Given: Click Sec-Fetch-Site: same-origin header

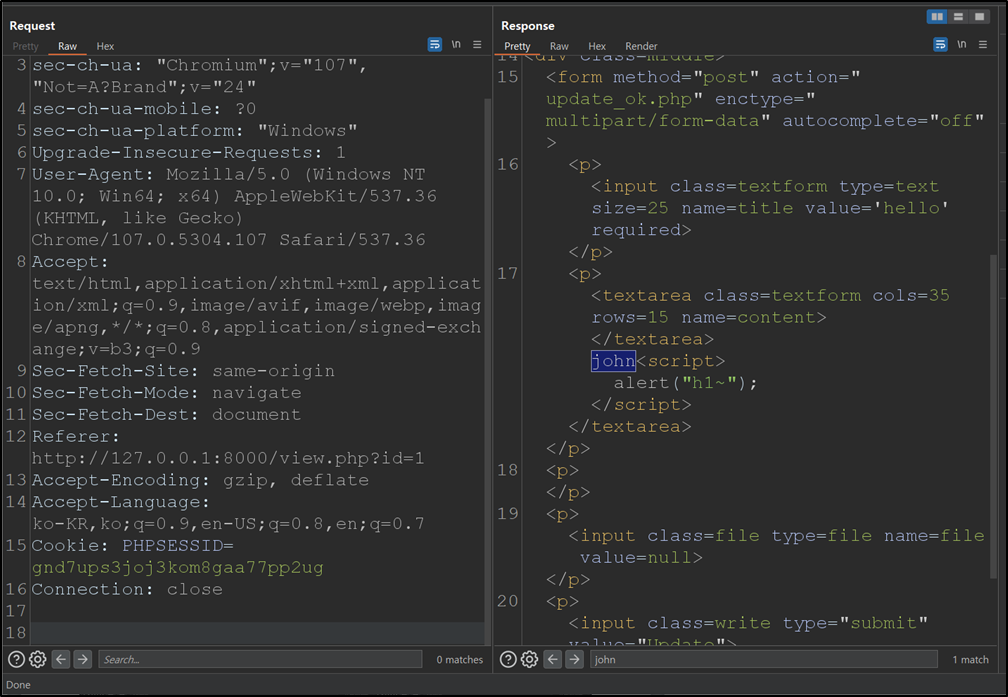Looking at the screenshot, I should [183, 371].
